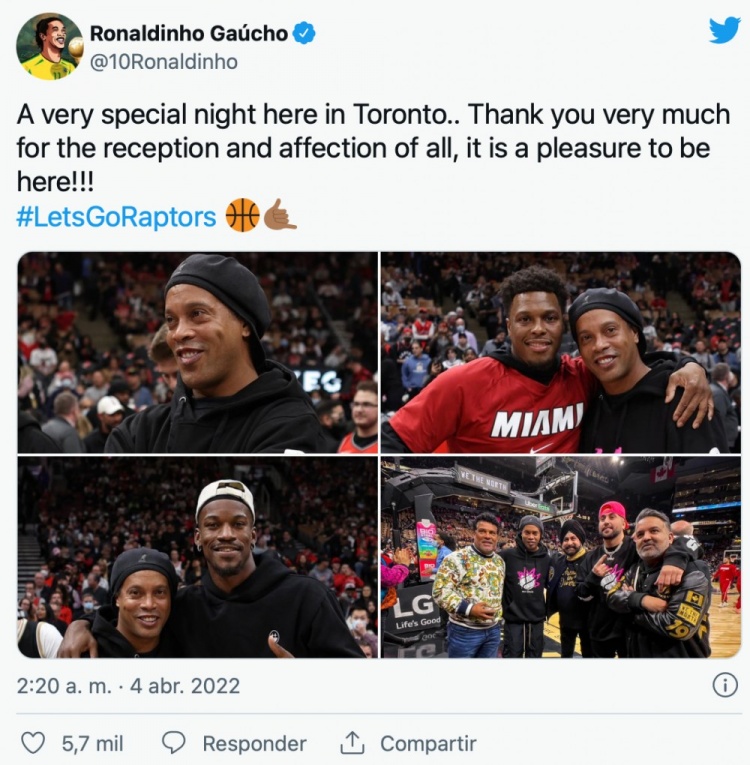
Task: Click the Ronaldinho Gaúcho display name
Action: [x=189, y=33]
